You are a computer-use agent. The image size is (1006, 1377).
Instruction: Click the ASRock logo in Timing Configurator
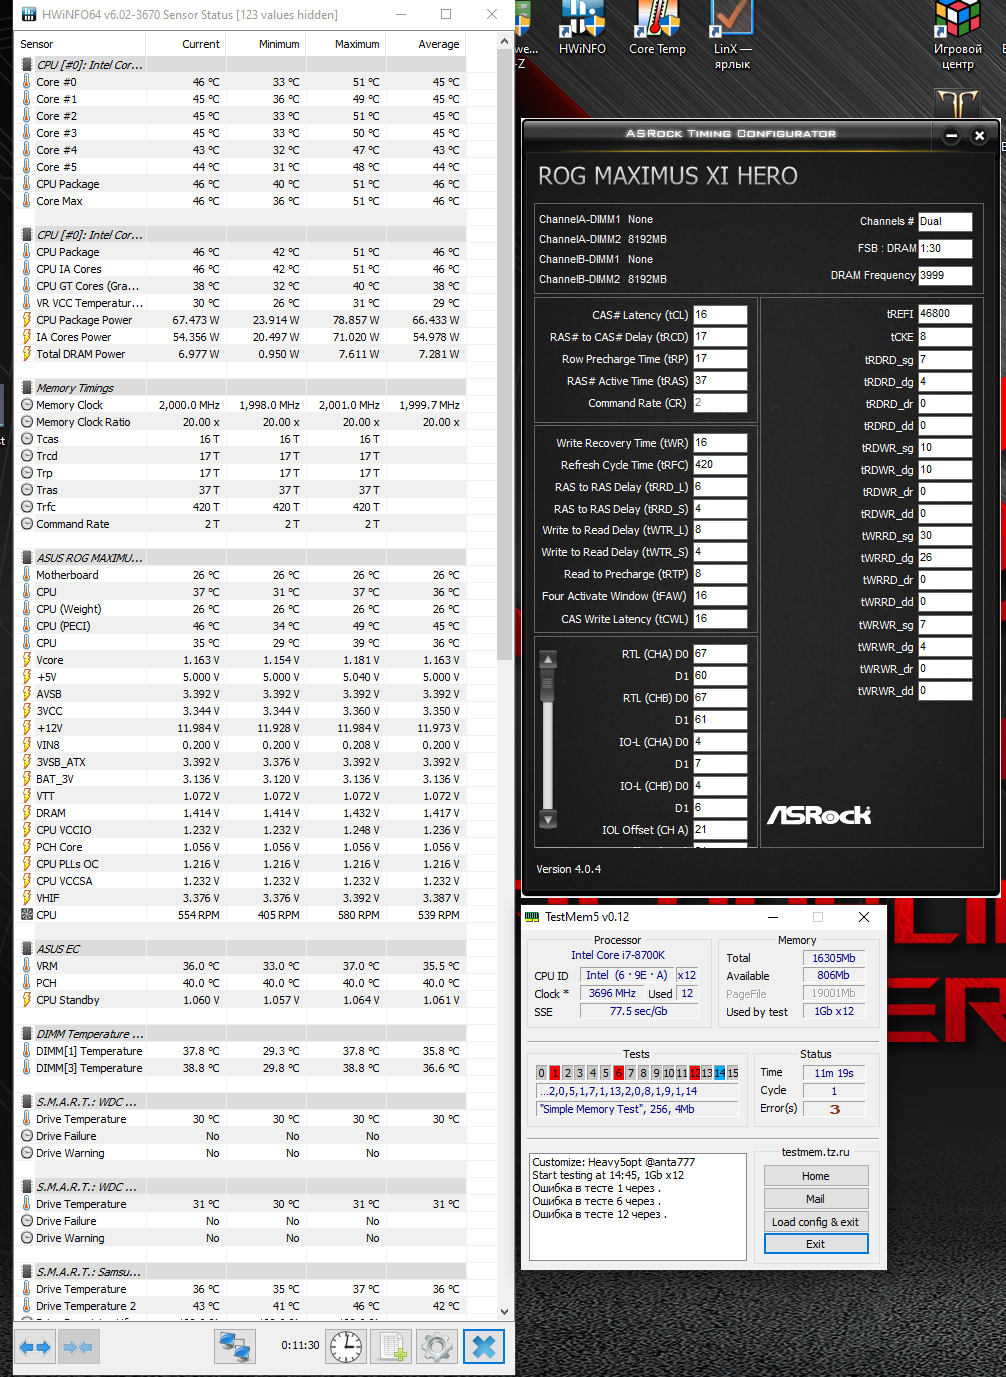[x=819, y=815]
